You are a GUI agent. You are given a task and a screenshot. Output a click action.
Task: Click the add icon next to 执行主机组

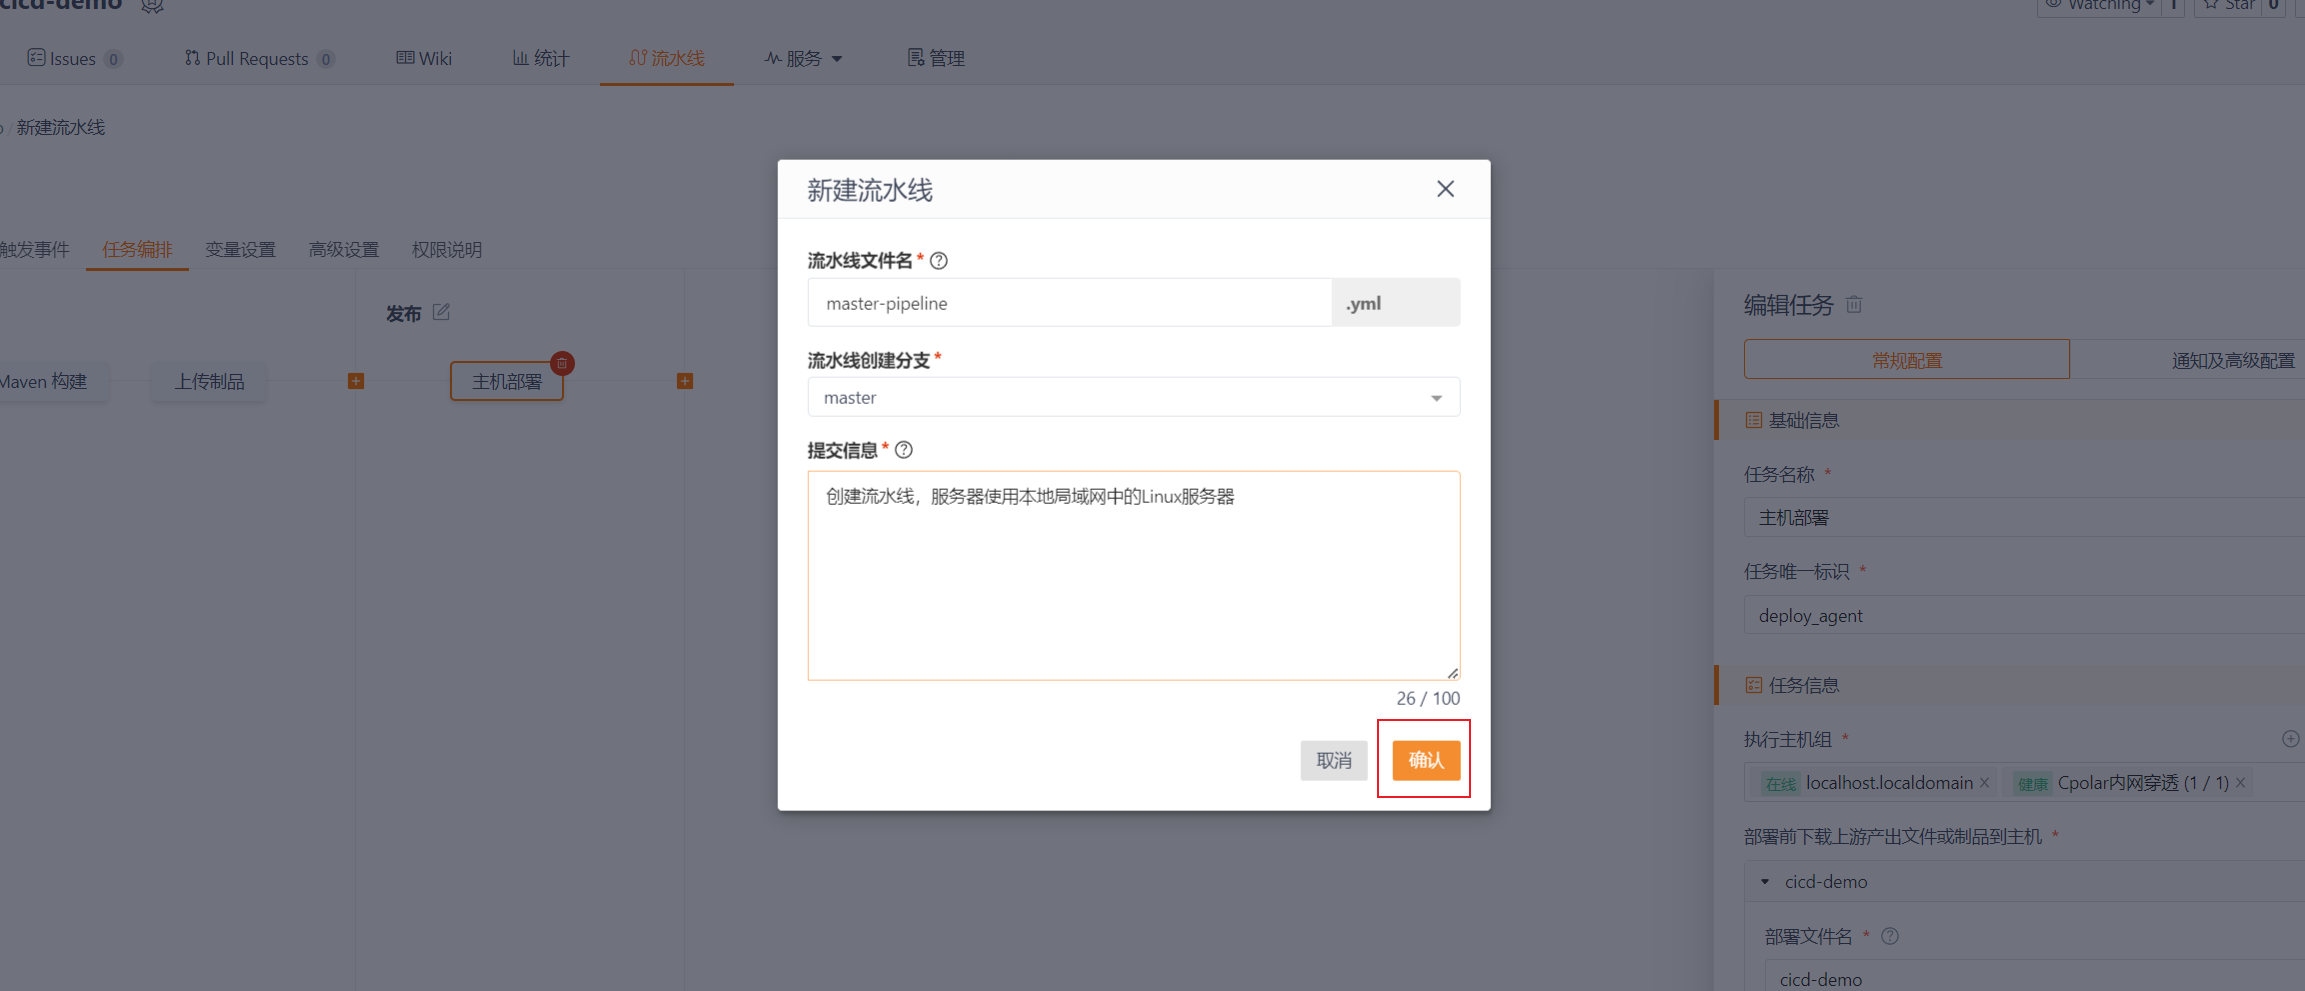2290,739
